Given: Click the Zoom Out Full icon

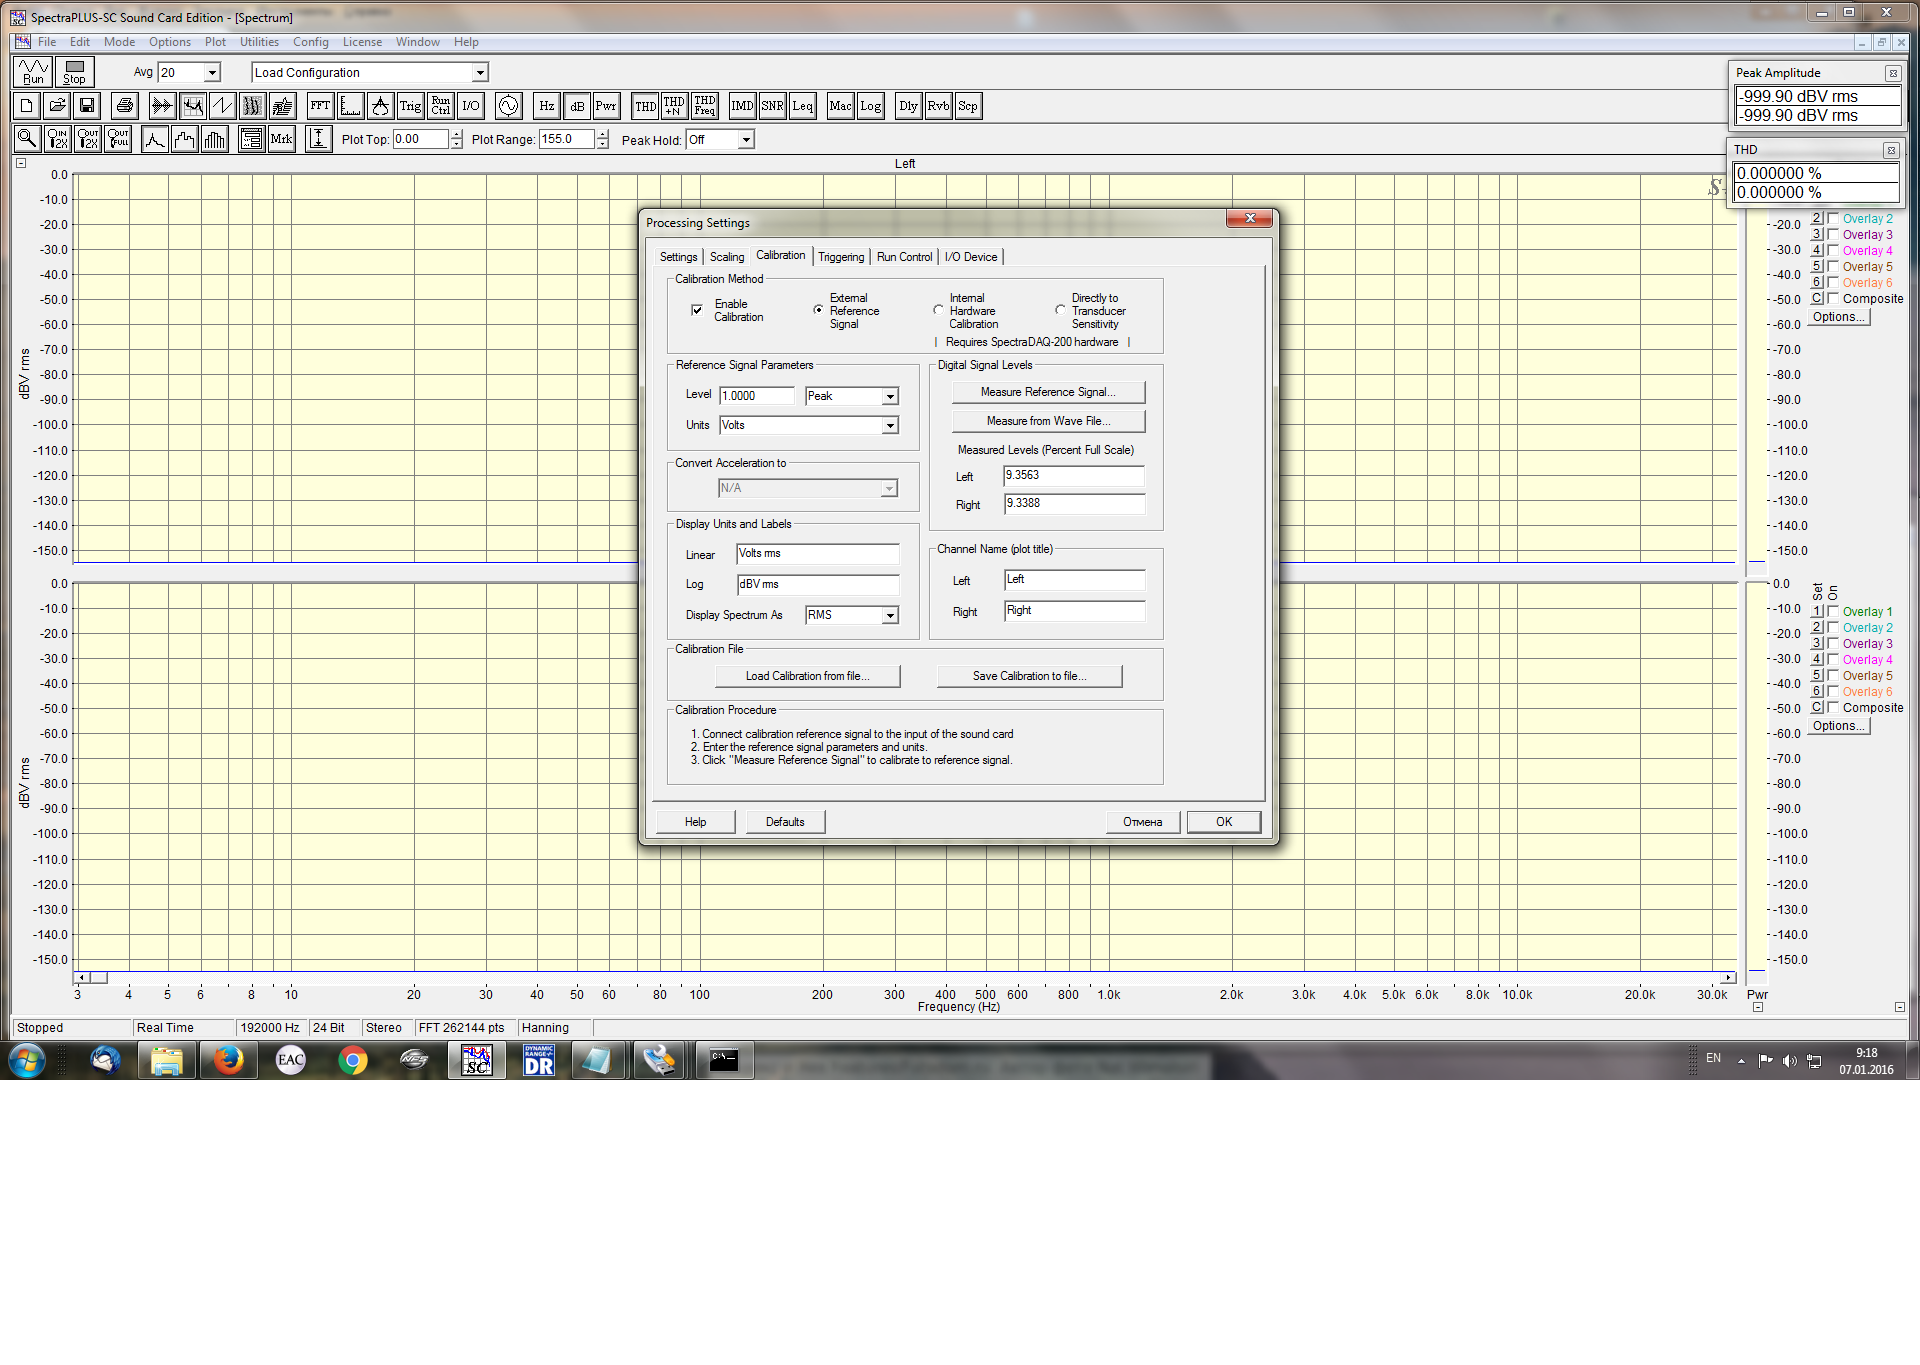Looking at the screenshot, I should (x=119, y=139).
